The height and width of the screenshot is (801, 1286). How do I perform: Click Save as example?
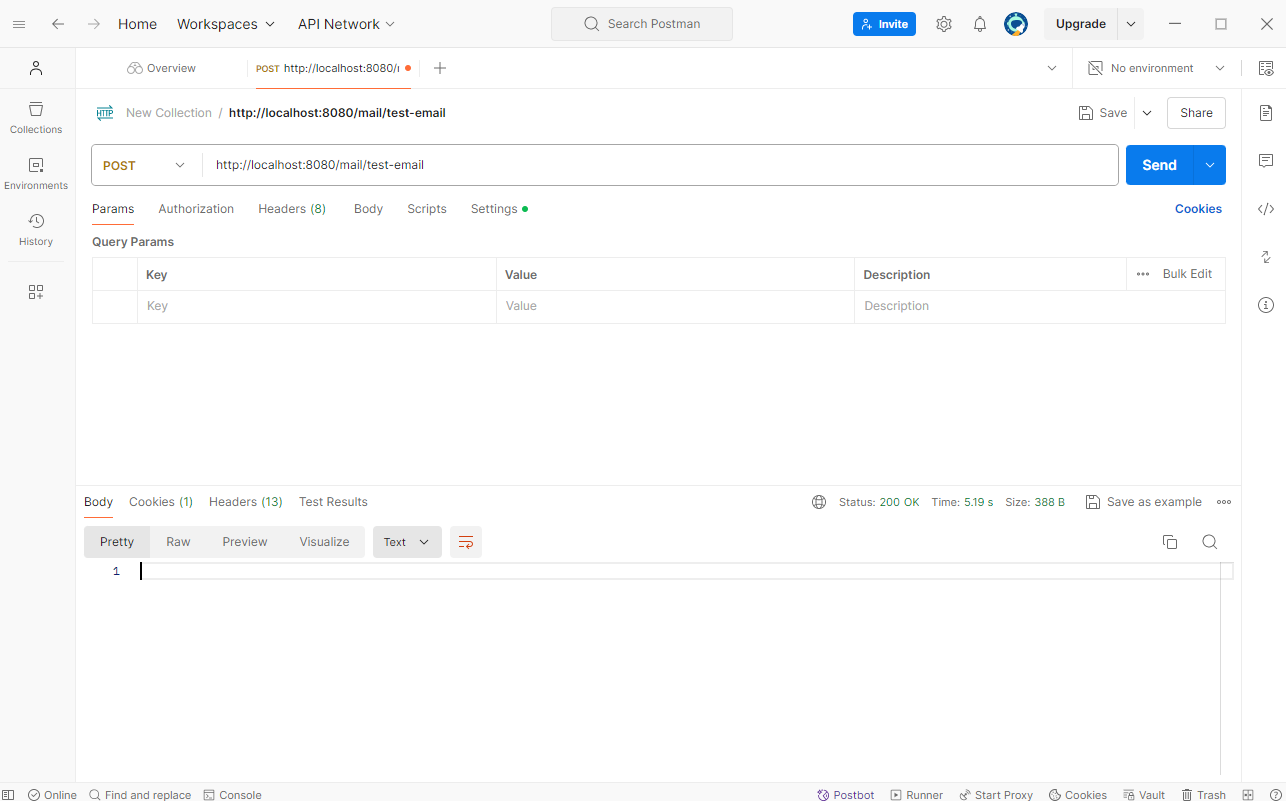1143,502
